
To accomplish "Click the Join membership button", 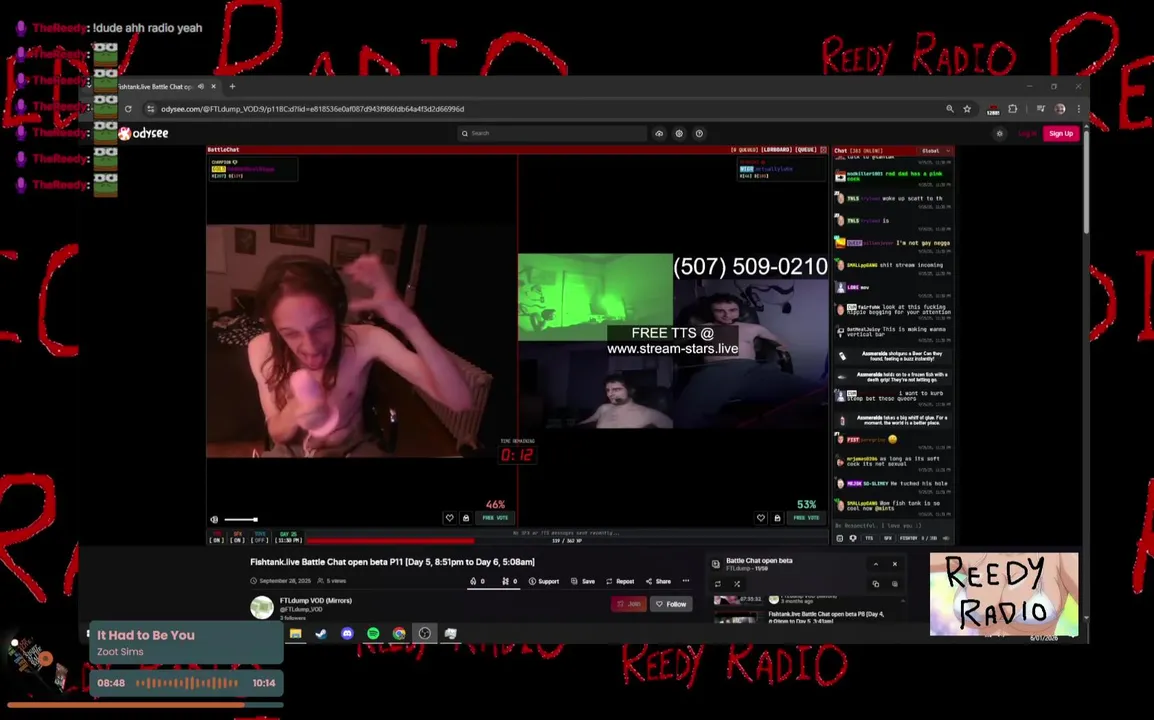I will coord(629,604).
